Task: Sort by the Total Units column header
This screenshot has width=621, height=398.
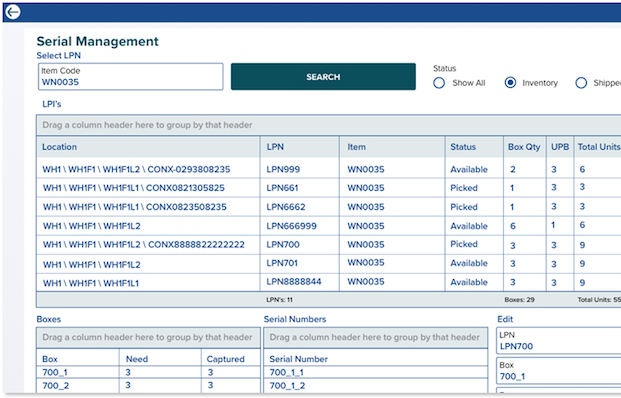Action: (599, 147)
